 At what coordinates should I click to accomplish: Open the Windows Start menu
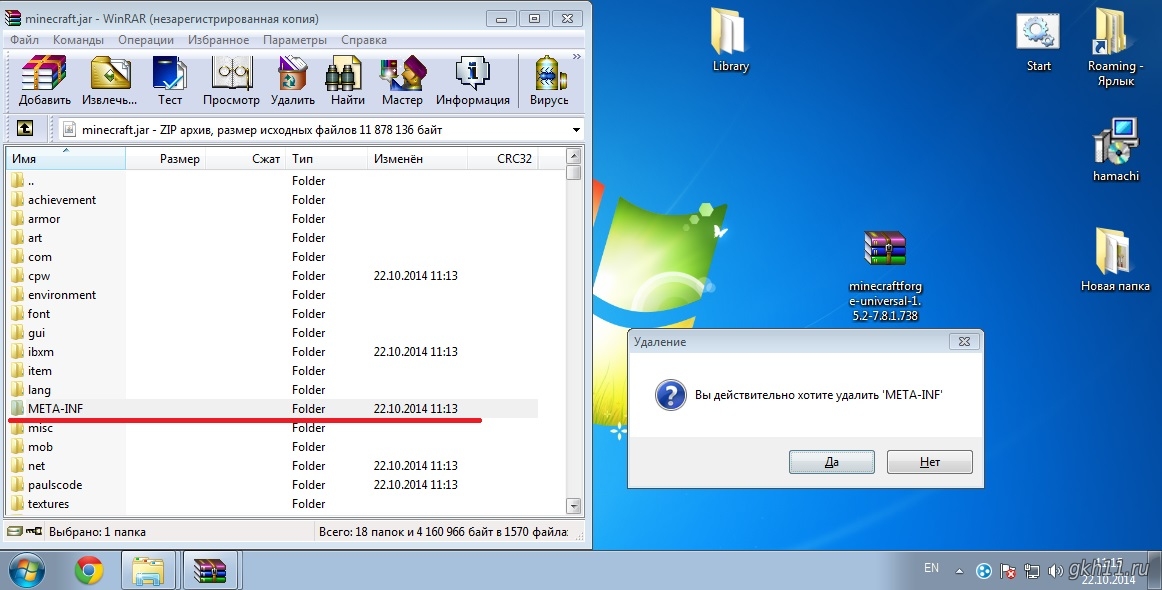26,571
